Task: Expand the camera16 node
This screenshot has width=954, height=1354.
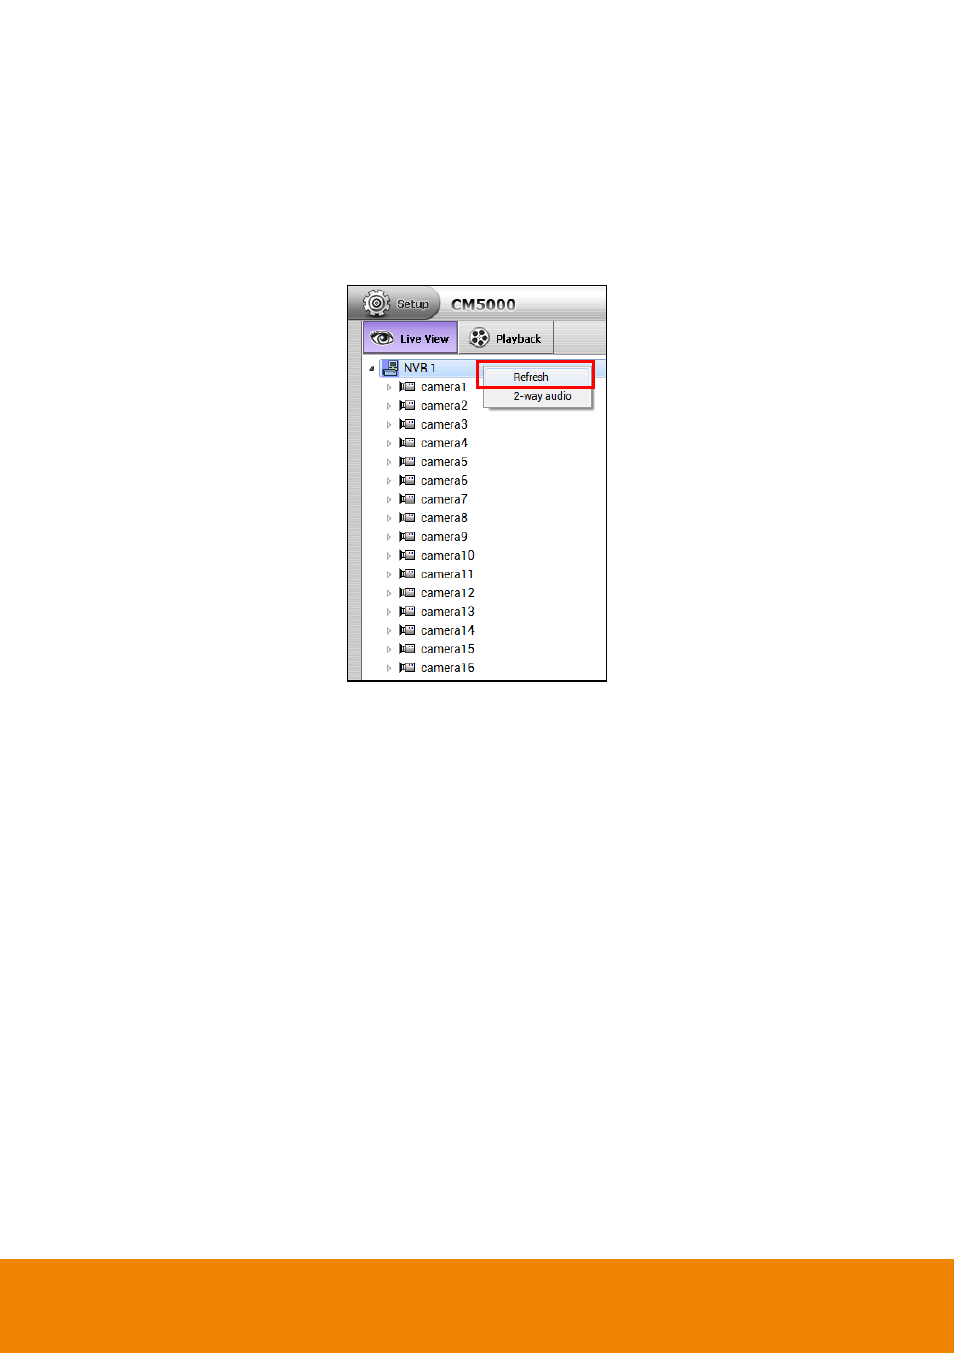Action: tap(389, 668)
